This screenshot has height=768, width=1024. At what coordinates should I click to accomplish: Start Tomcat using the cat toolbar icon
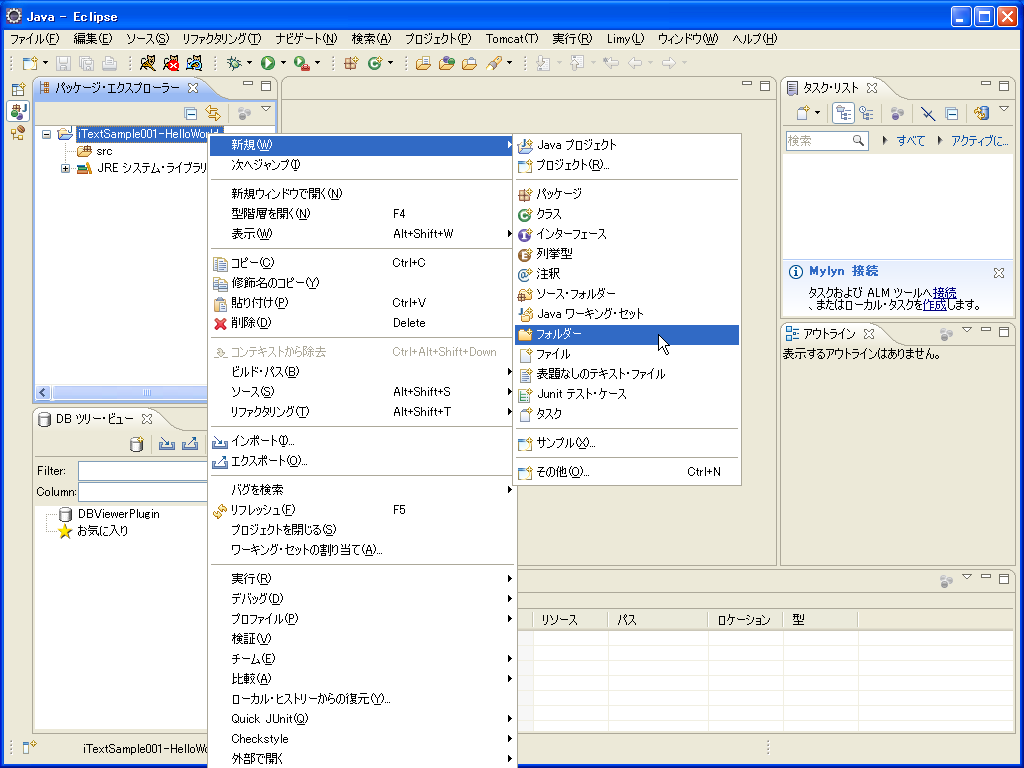click(148, 63)
